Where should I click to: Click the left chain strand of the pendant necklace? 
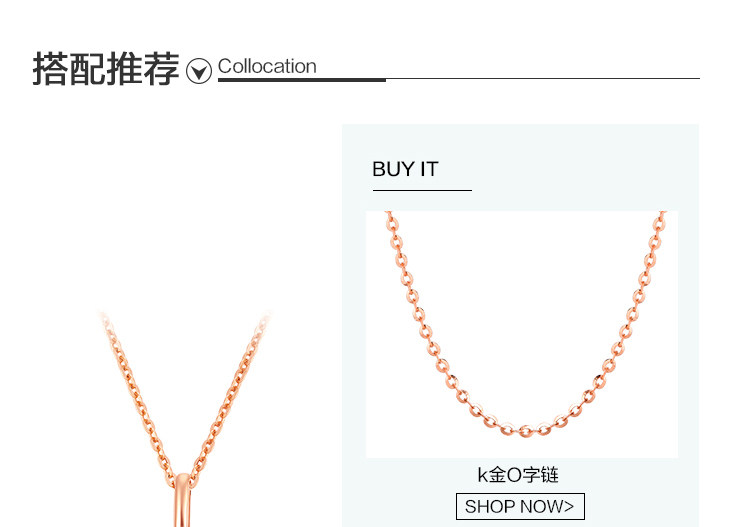coord(137,398)
